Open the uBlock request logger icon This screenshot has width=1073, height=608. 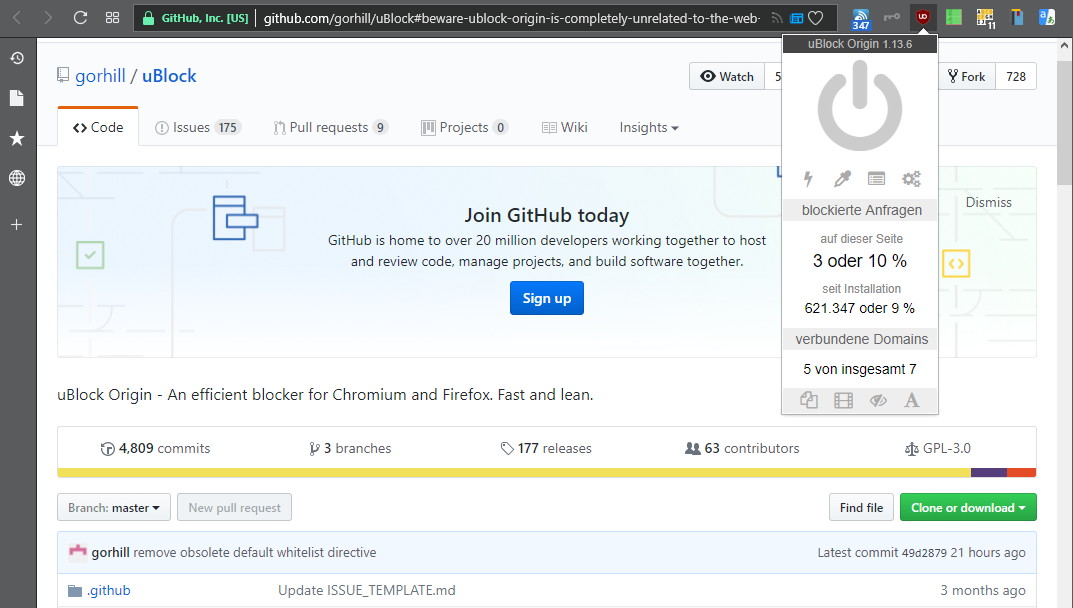(877, 179)
